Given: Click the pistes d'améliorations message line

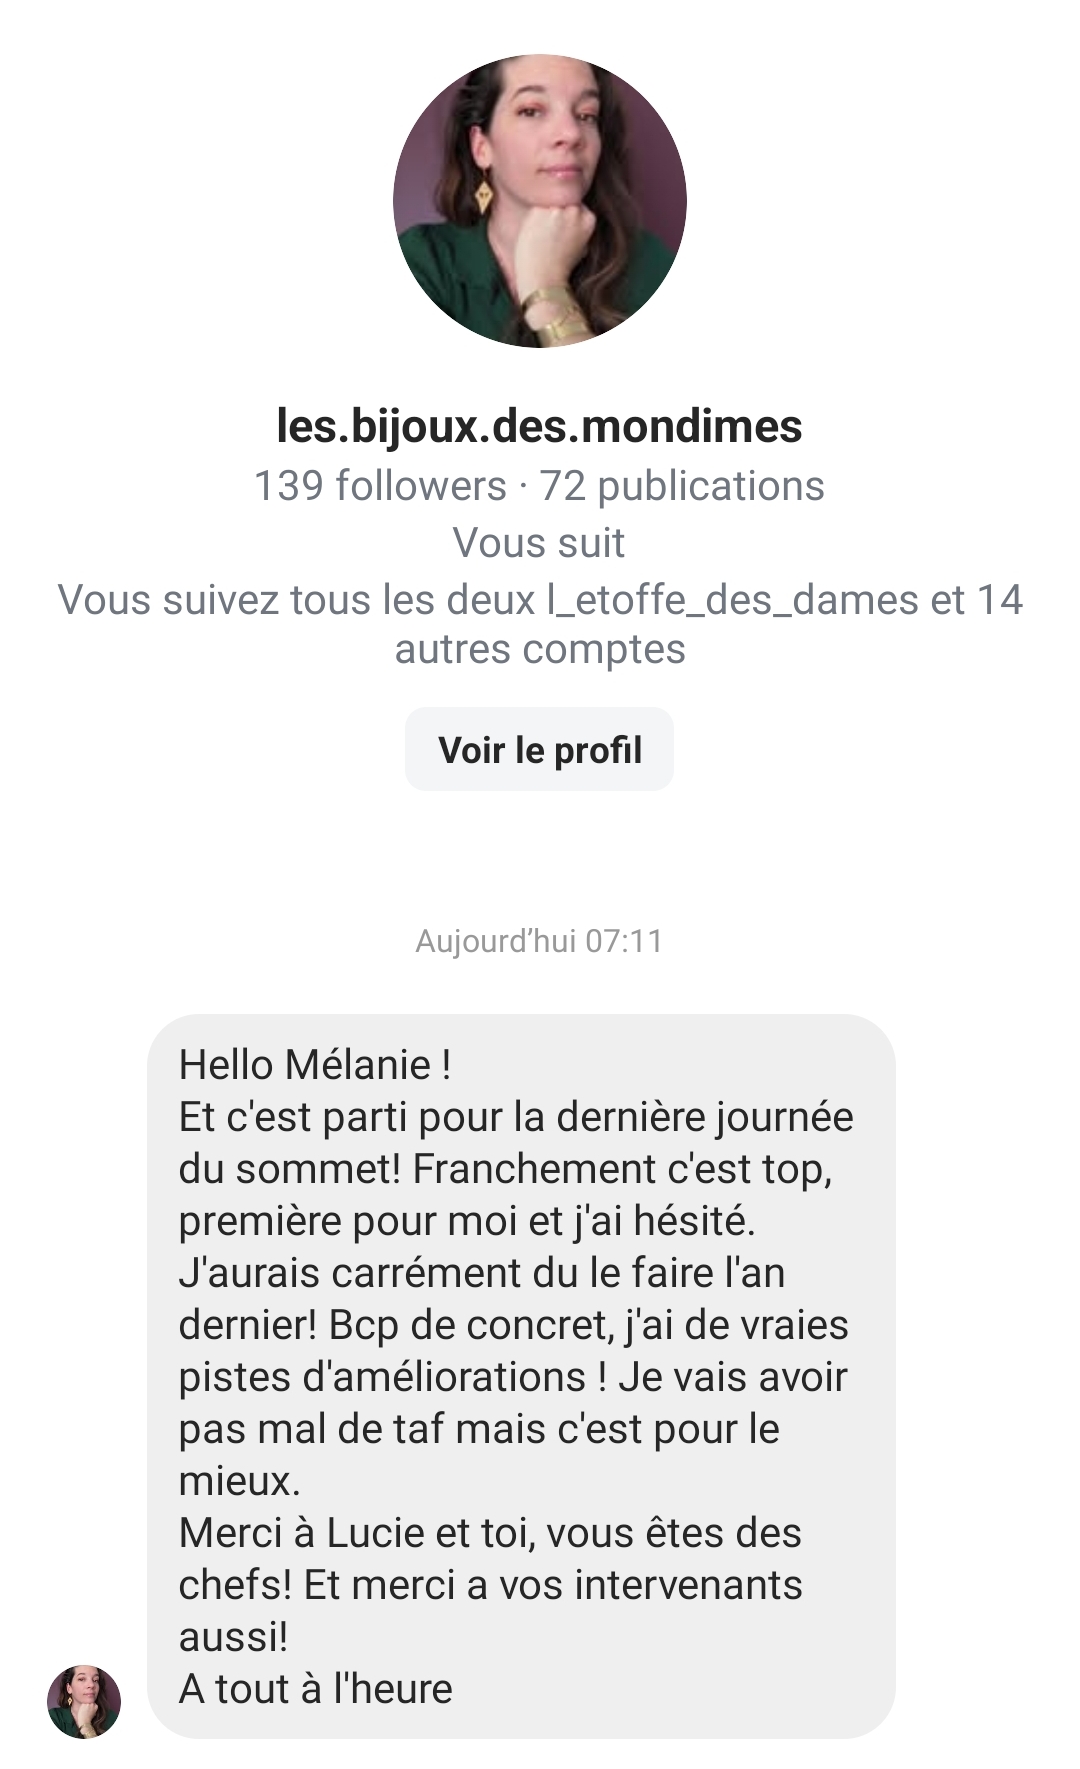Looking at the screenshot, I should pos(513,1377).
